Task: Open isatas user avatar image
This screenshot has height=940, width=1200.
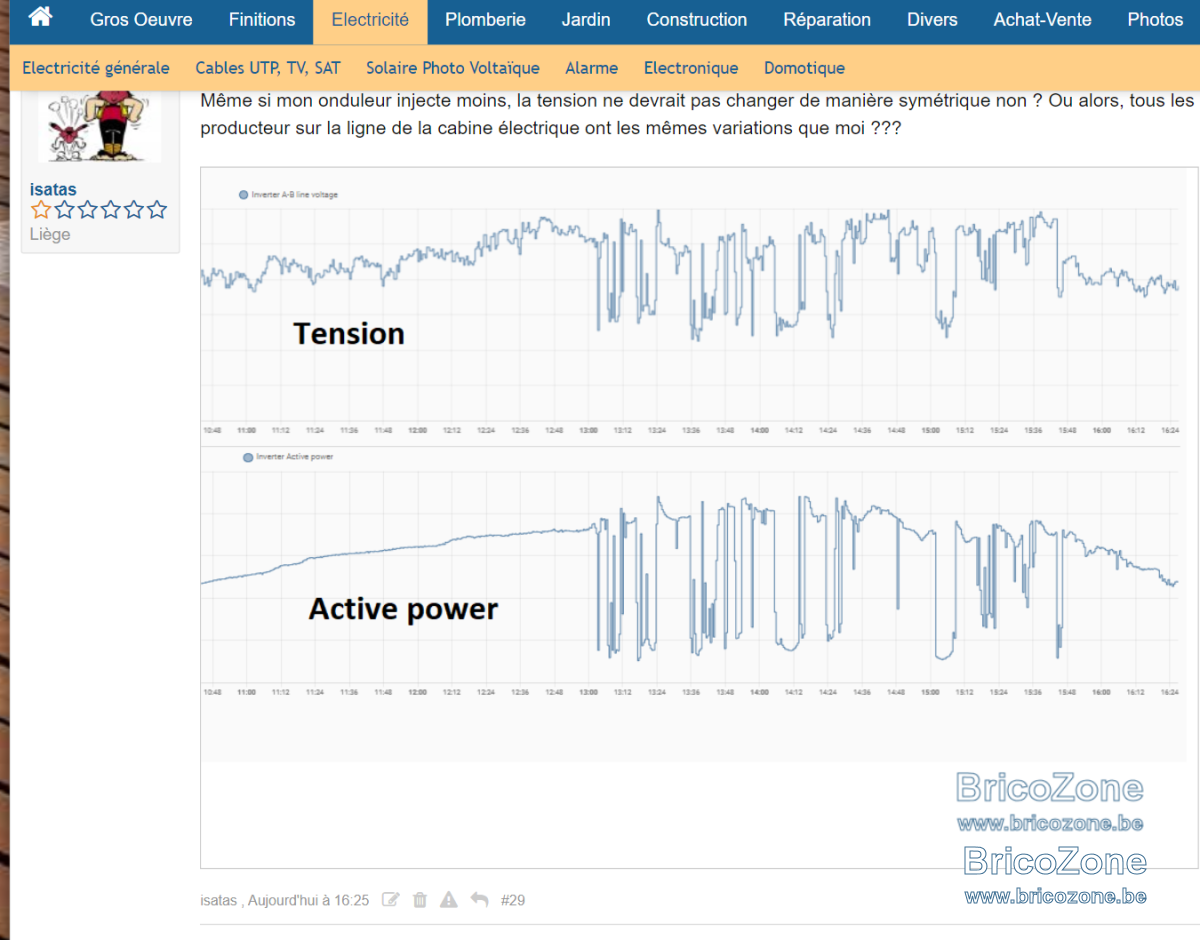Action: click(99, 127)
